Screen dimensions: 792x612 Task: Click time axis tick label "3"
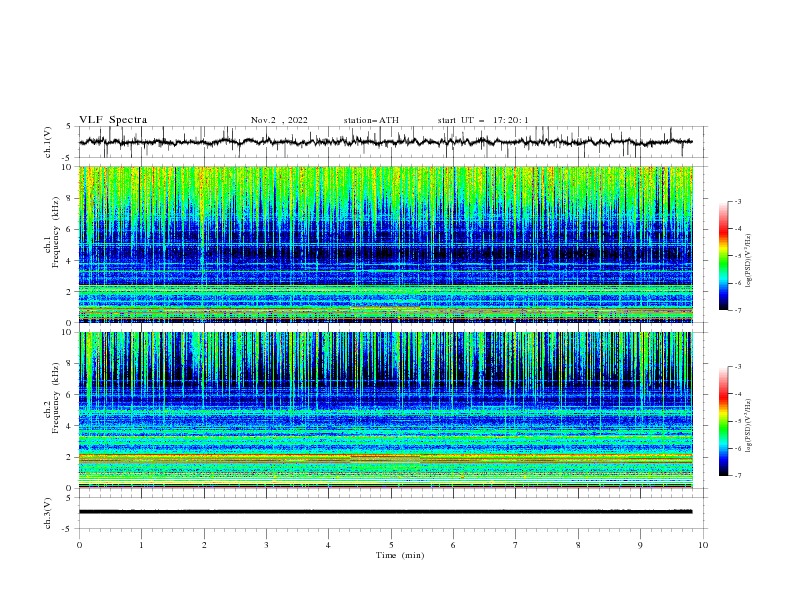click(266, 545)
